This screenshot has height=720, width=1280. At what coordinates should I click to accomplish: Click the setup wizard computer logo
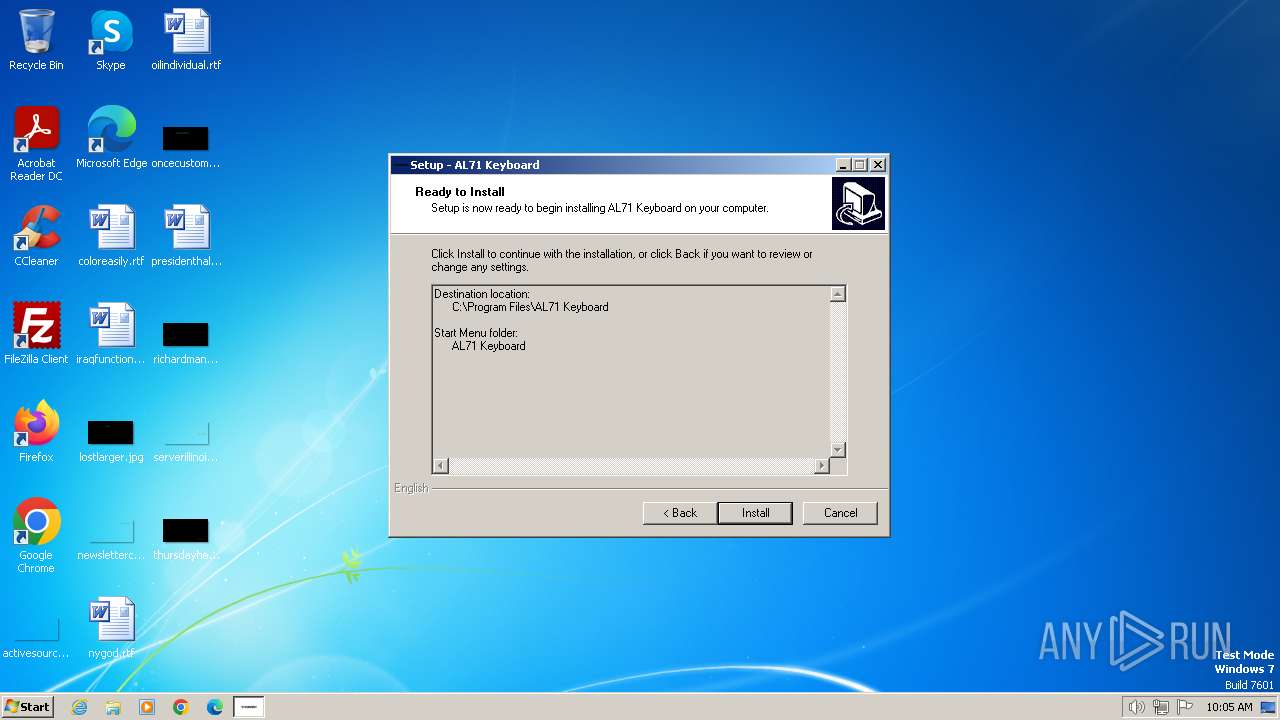858,204
